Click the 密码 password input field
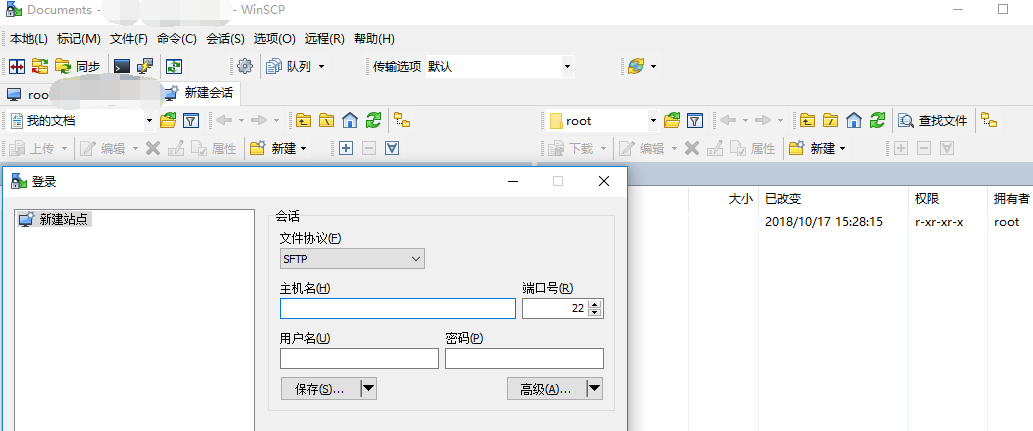The height and width of the screenshot is (431, 1033). 524,359
